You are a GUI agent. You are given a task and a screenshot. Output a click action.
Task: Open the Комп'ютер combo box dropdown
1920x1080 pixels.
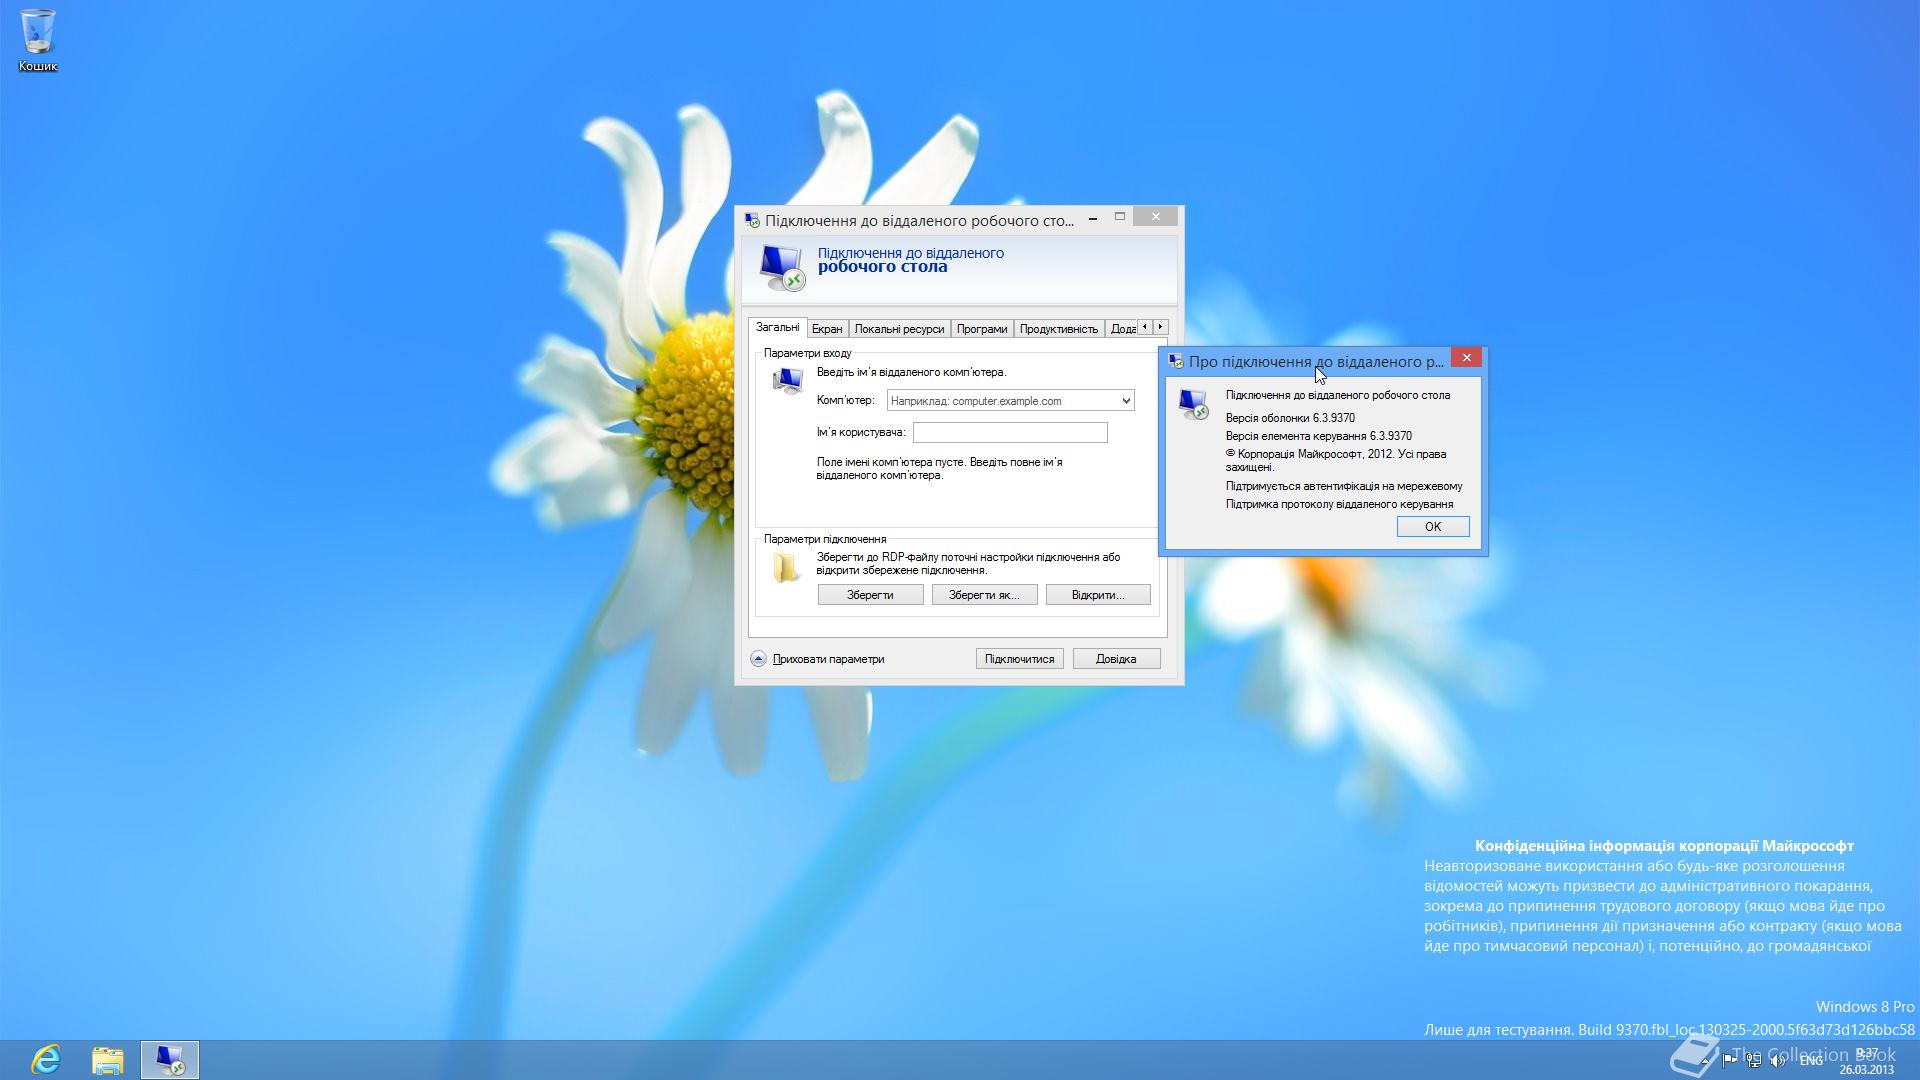[x=1125, y=401]
